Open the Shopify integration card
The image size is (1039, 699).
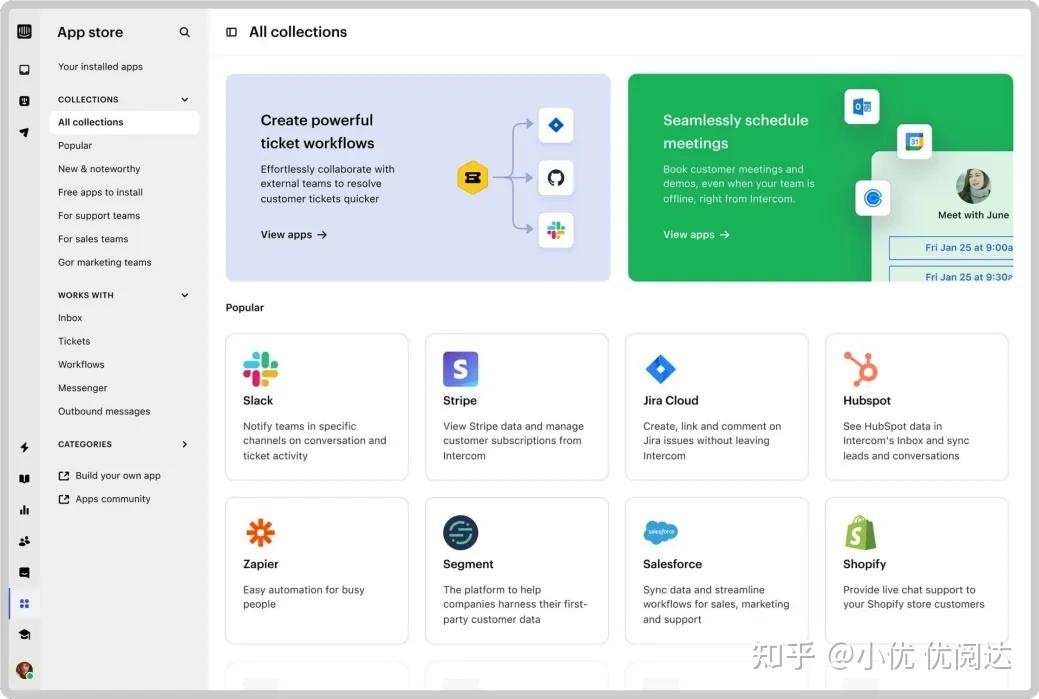pos(915,570)
